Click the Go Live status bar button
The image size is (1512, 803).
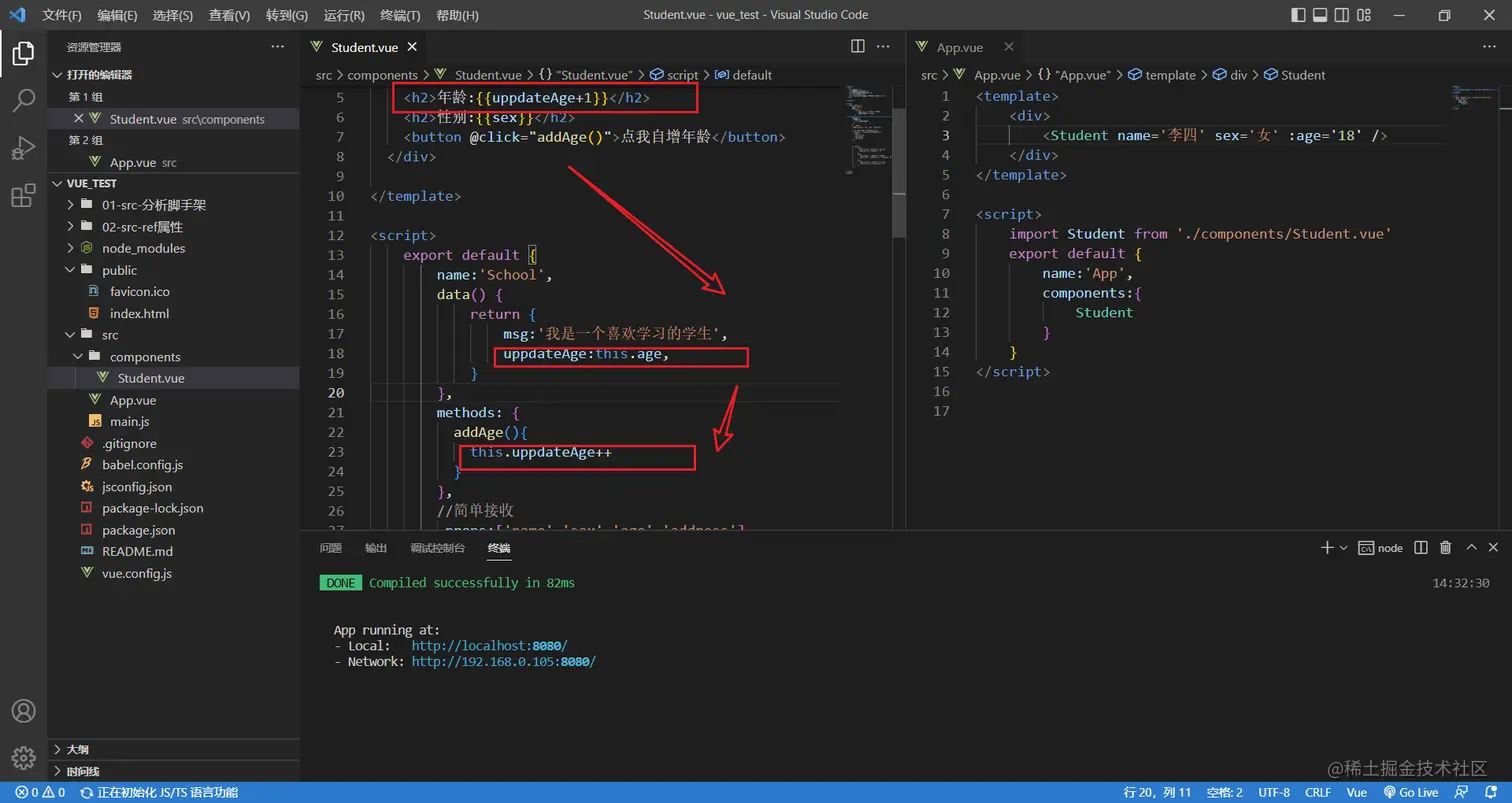[1410, 792]
